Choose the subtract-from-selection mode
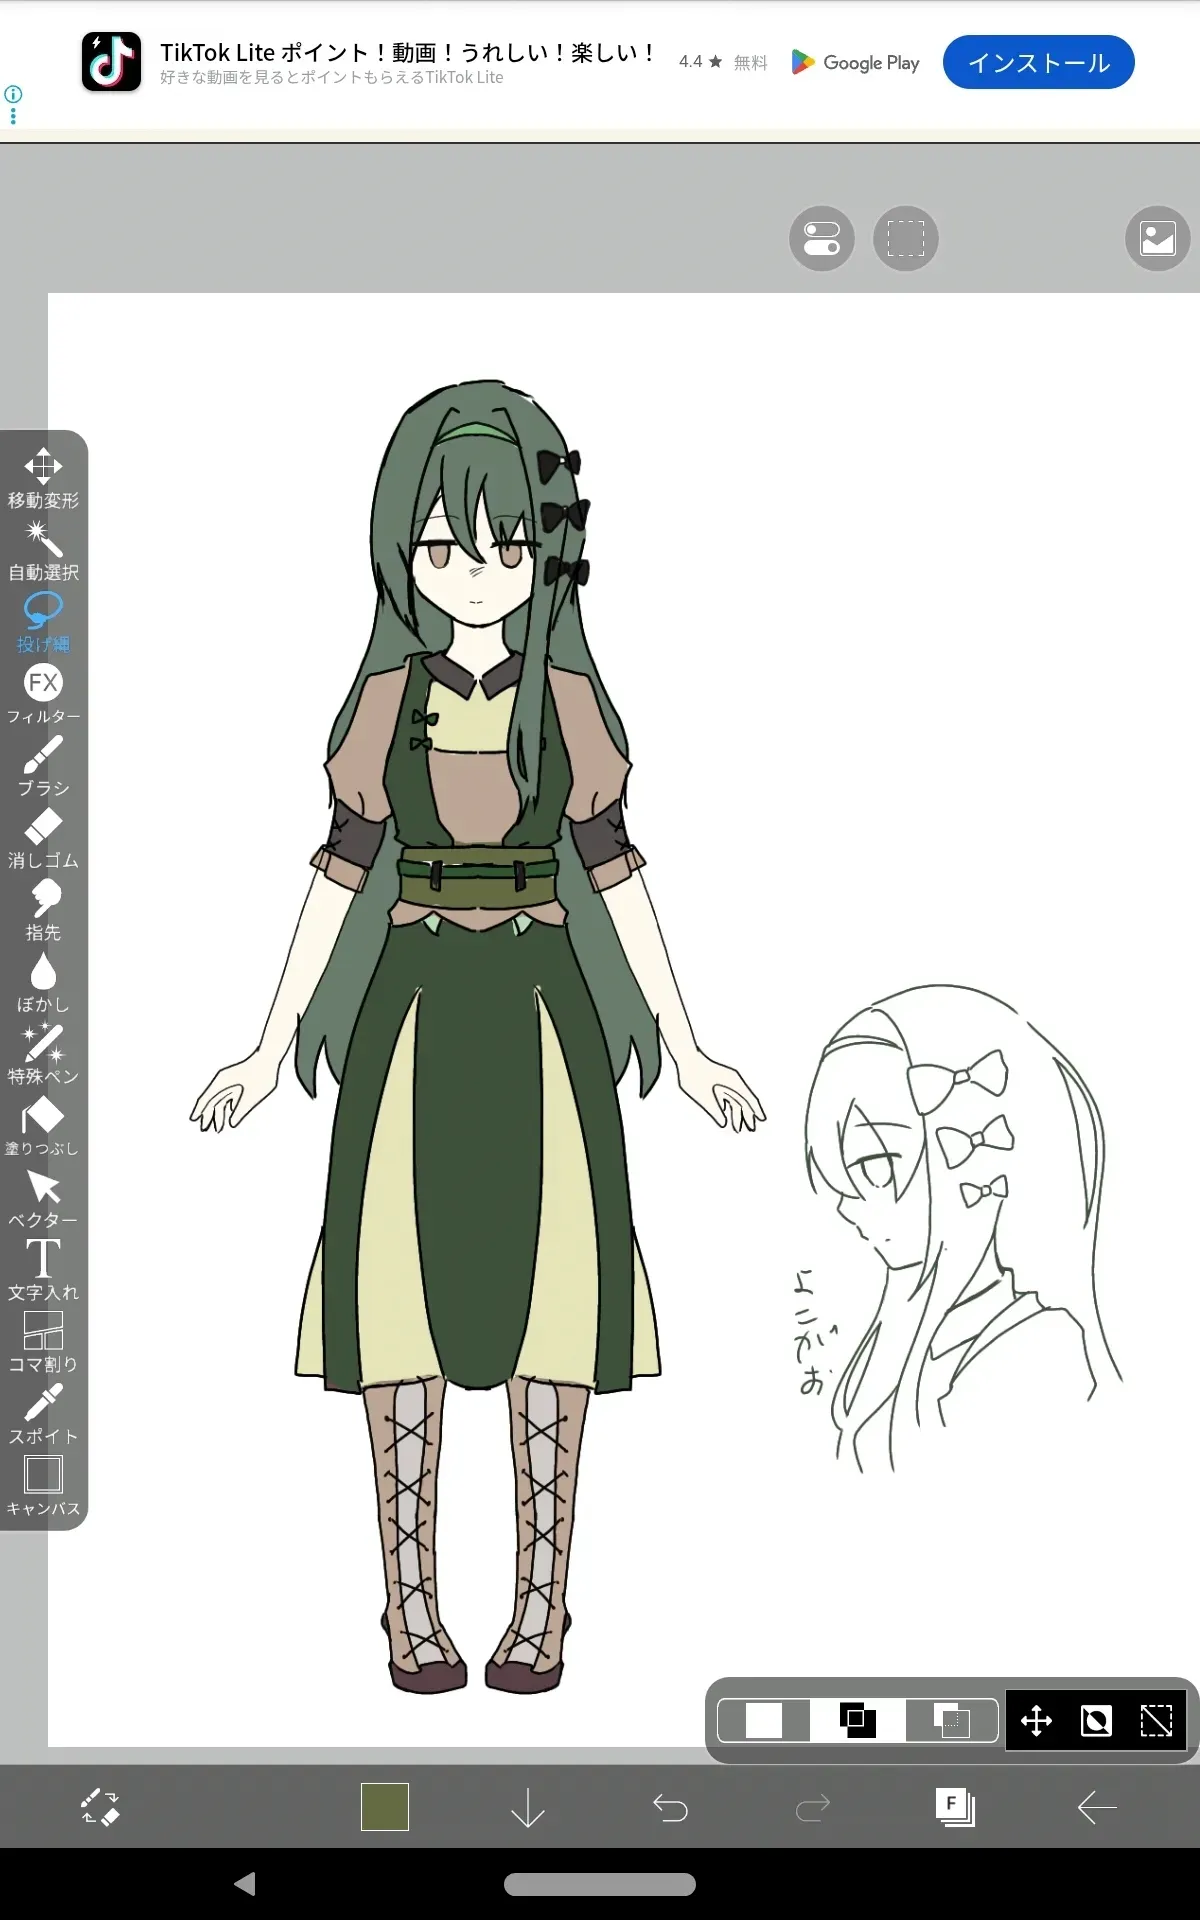1200x1920 pixels. click(951, 1721)
